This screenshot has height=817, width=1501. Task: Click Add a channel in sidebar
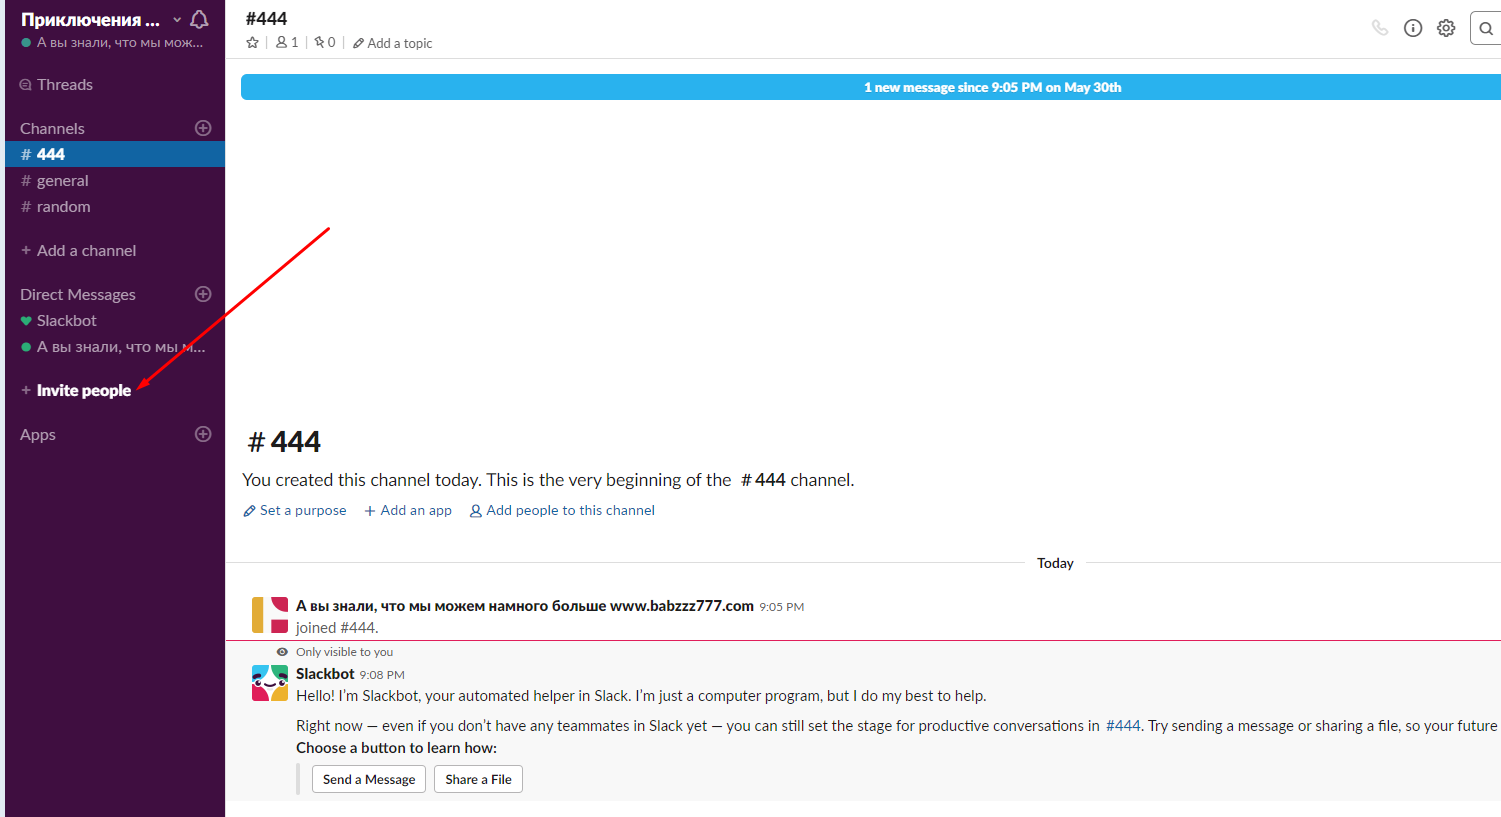[86, 251]
